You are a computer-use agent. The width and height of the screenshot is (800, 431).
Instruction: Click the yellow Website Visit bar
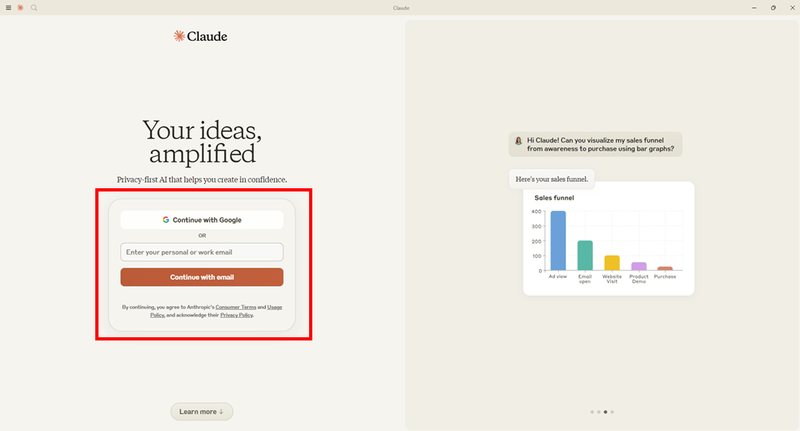pyautogui.click(x=612, y=263)
